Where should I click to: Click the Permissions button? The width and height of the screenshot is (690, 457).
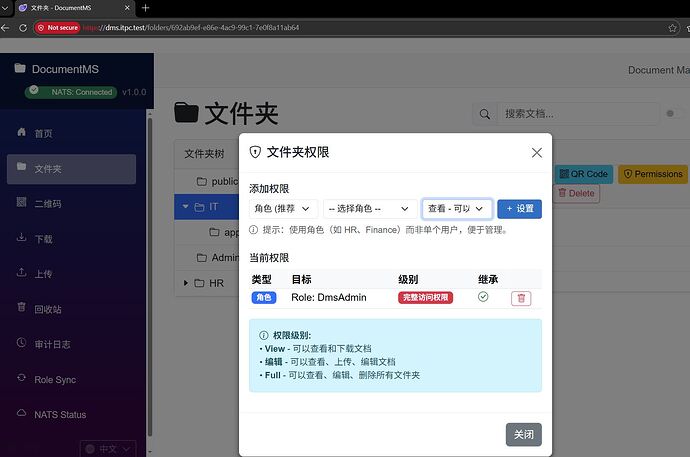point(653,174)
